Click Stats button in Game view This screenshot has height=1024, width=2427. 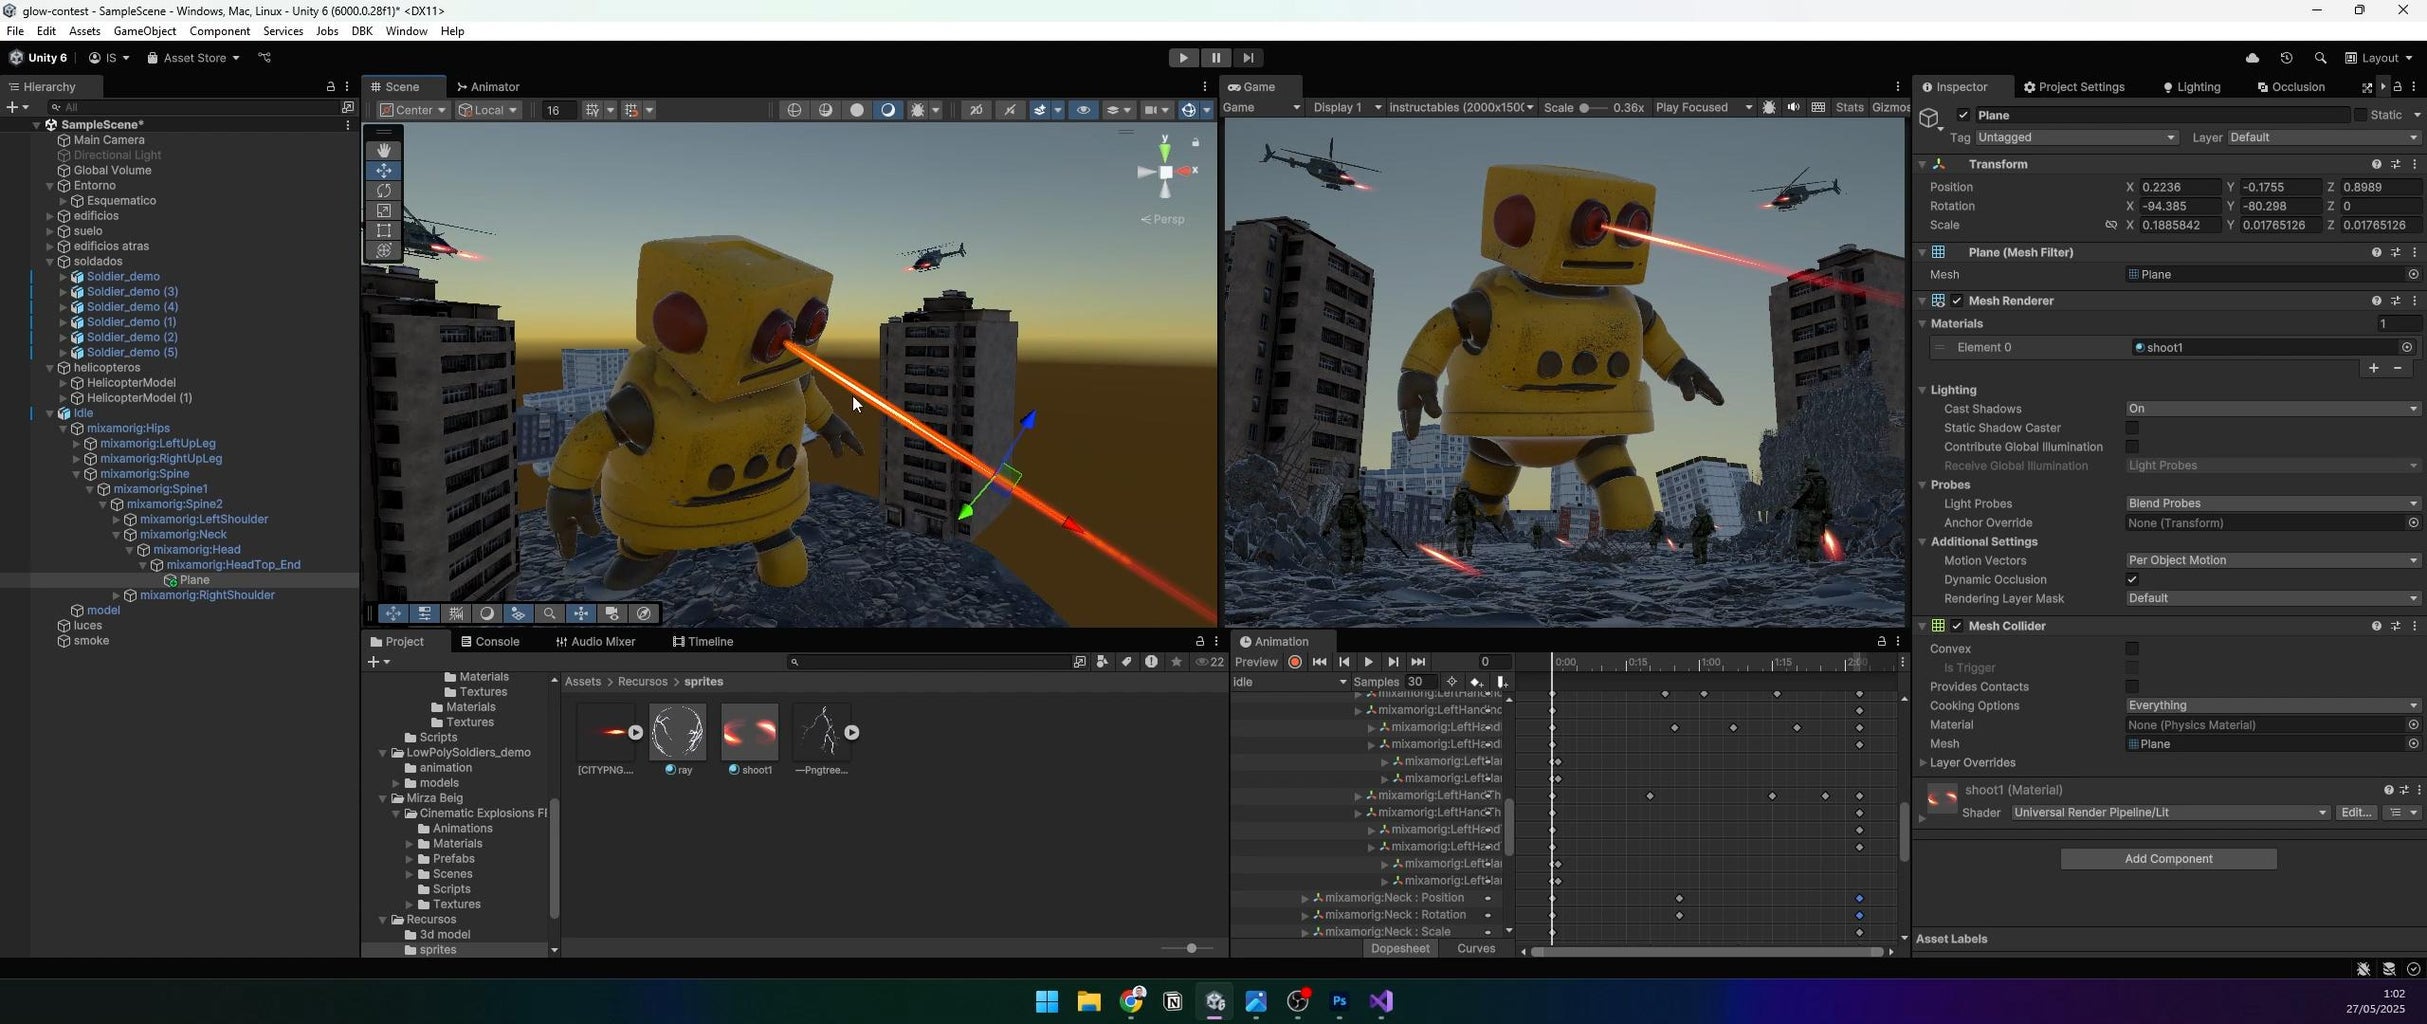point(1849,108)
